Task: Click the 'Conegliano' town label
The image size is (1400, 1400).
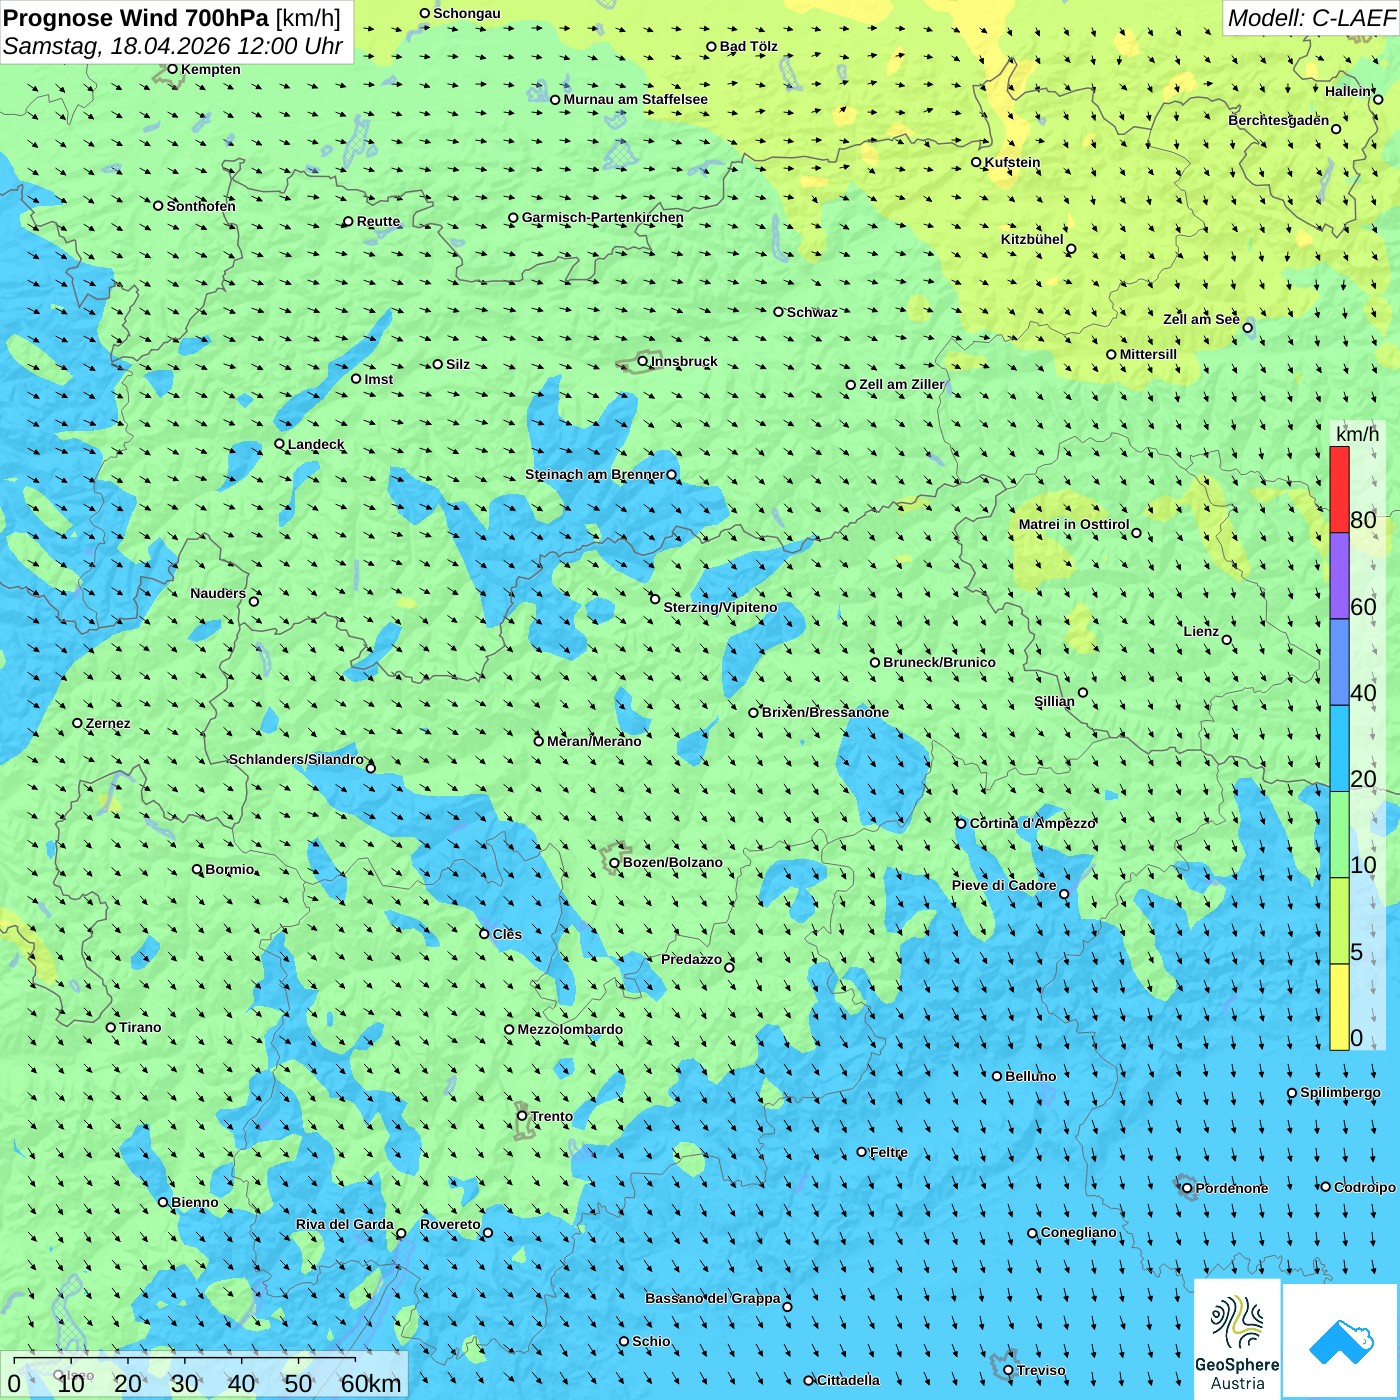Action: click(x=1078, y=1232)
